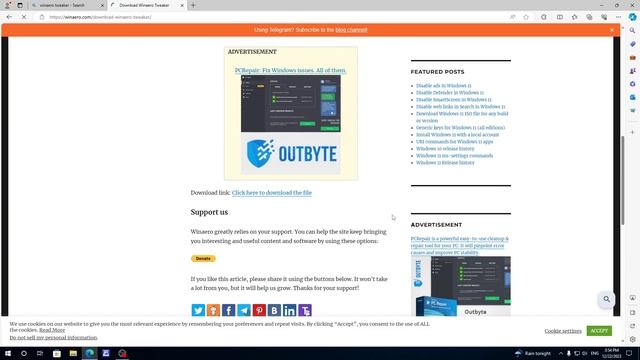Open Disable Defender in Windows 11 post

point(450,93)
